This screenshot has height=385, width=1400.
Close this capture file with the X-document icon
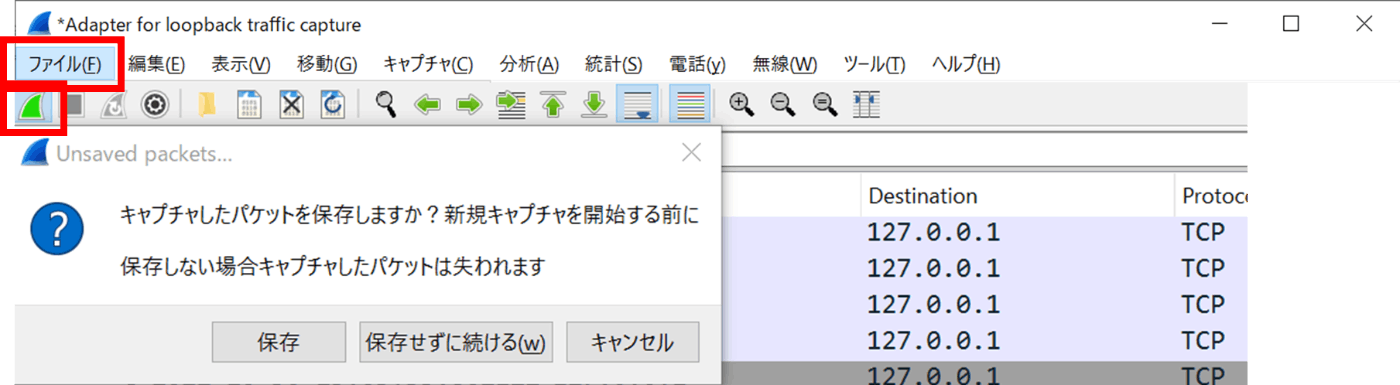point(290,105)
